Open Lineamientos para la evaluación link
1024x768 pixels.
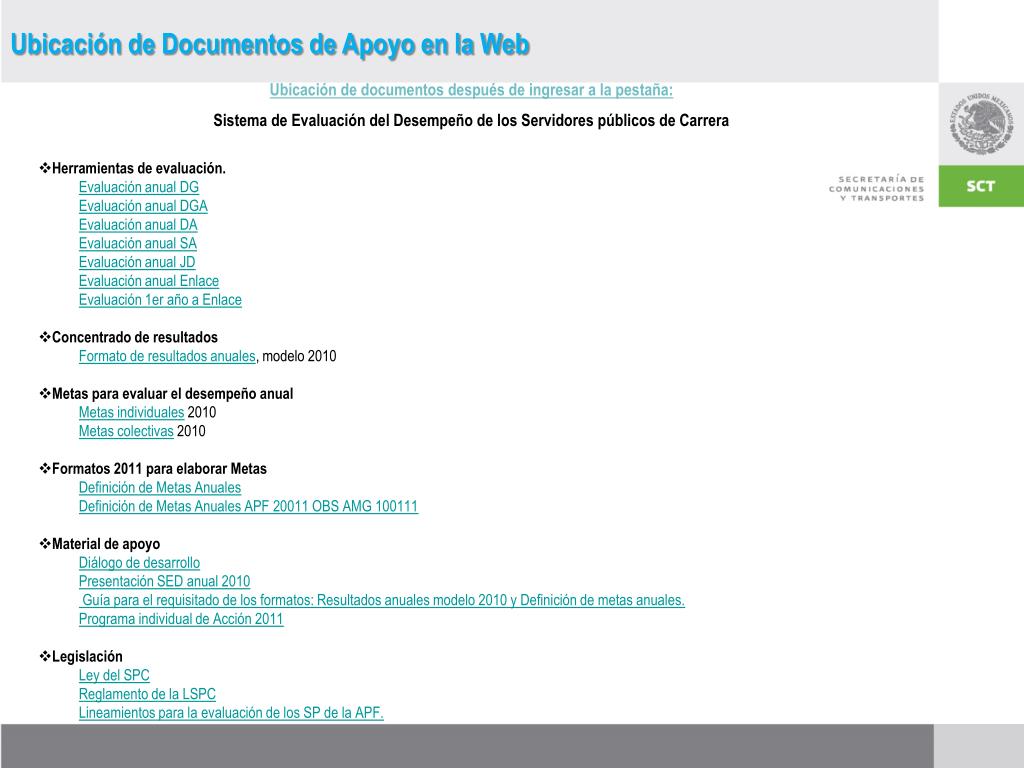point(231,713)
